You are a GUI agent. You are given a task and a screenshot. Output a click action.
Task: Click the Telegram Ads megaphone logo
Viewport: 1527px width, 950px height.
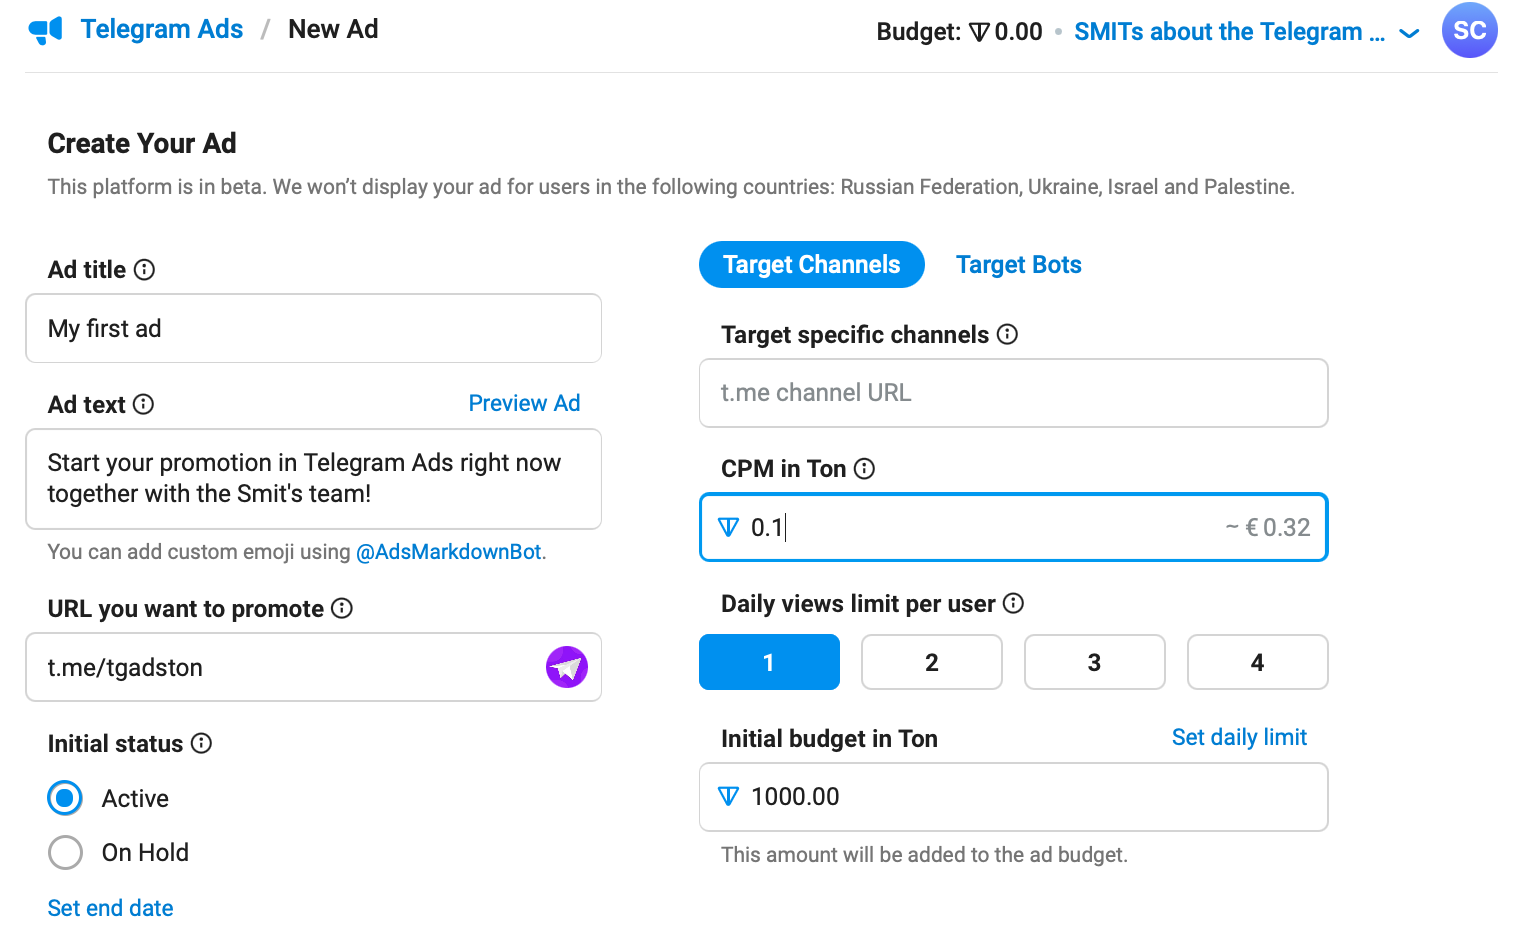[46, 30]
